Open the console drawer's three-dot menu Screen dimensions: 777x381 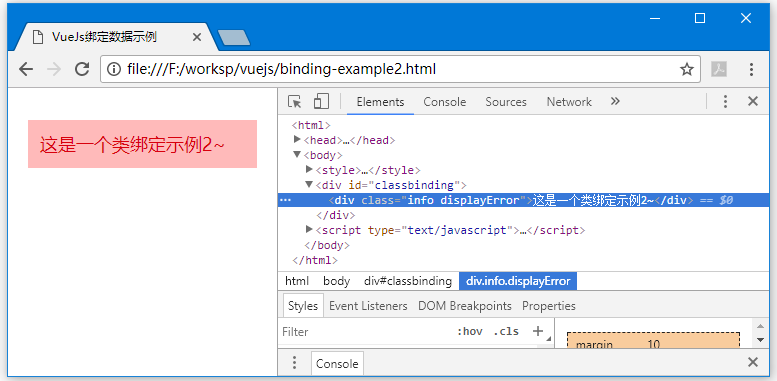[294, 363]
